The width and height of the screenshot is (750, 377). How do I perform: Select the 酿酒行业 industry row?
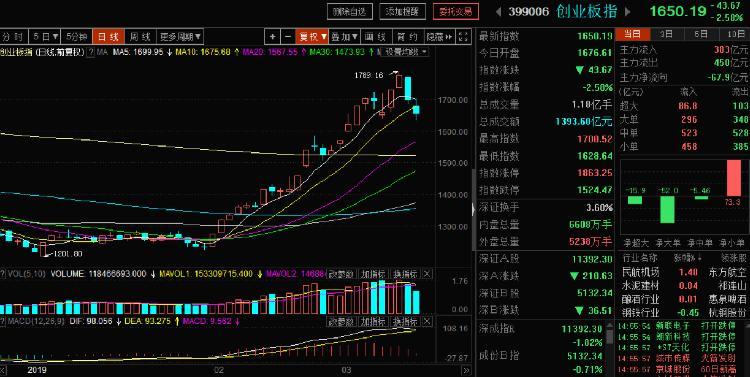click(x=684, y=299)
